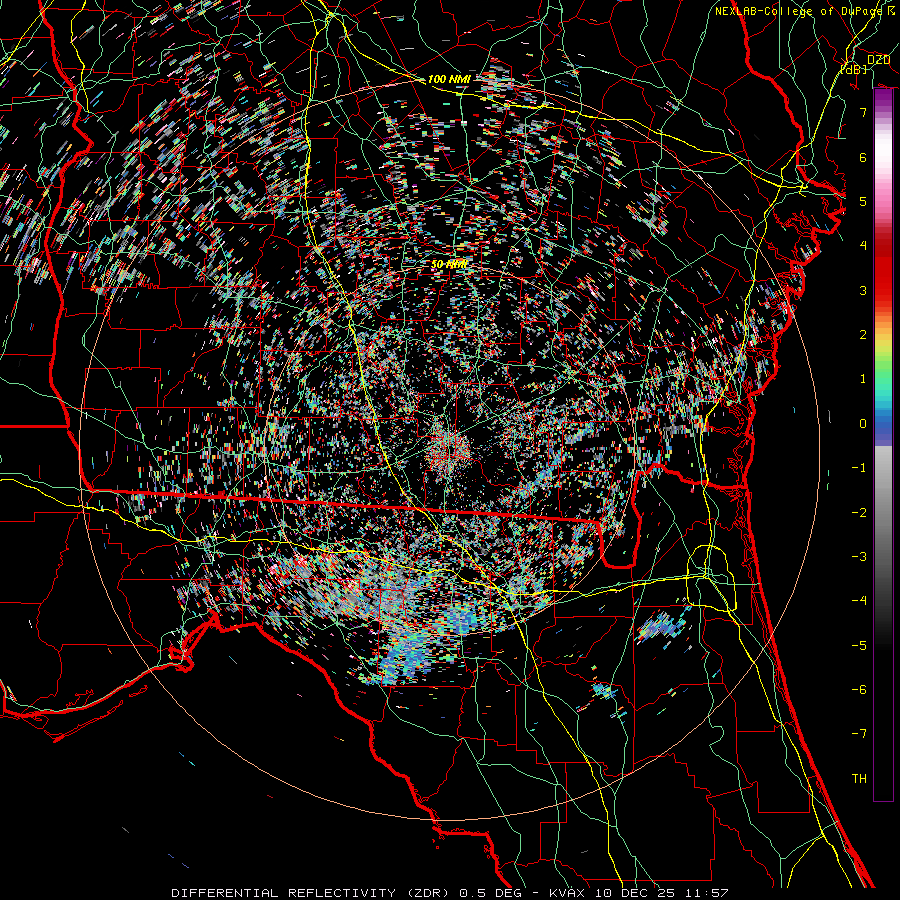Click the 2 dB scale label
Image resolution: width=900 pixels, height=900 pixels.
863,335
